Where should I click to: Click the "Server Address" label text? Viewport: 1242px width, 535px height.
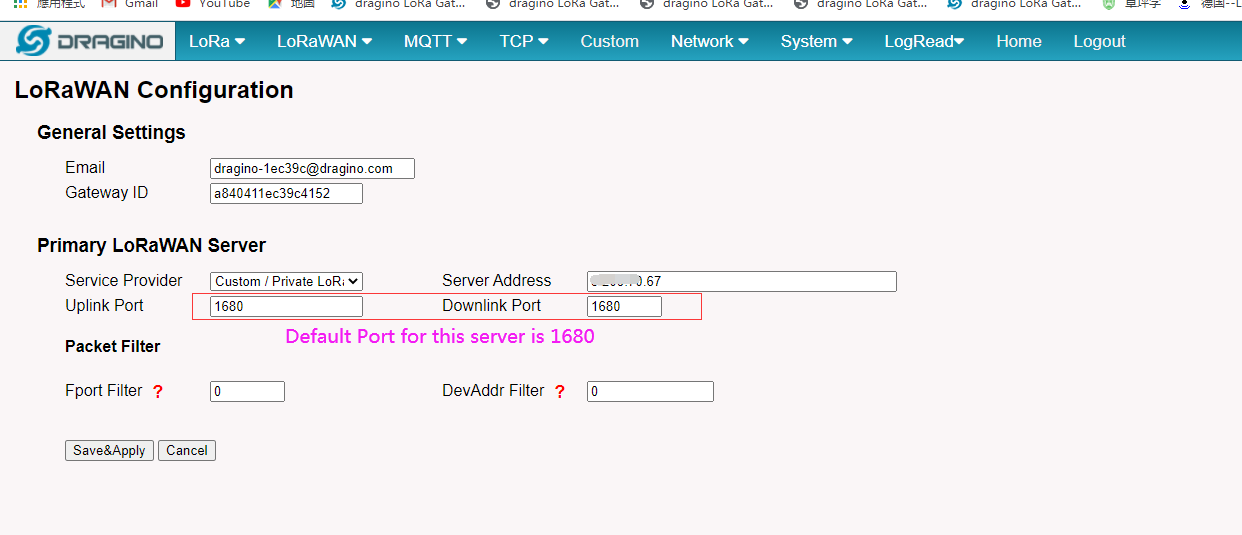click(x=497, y=281)
